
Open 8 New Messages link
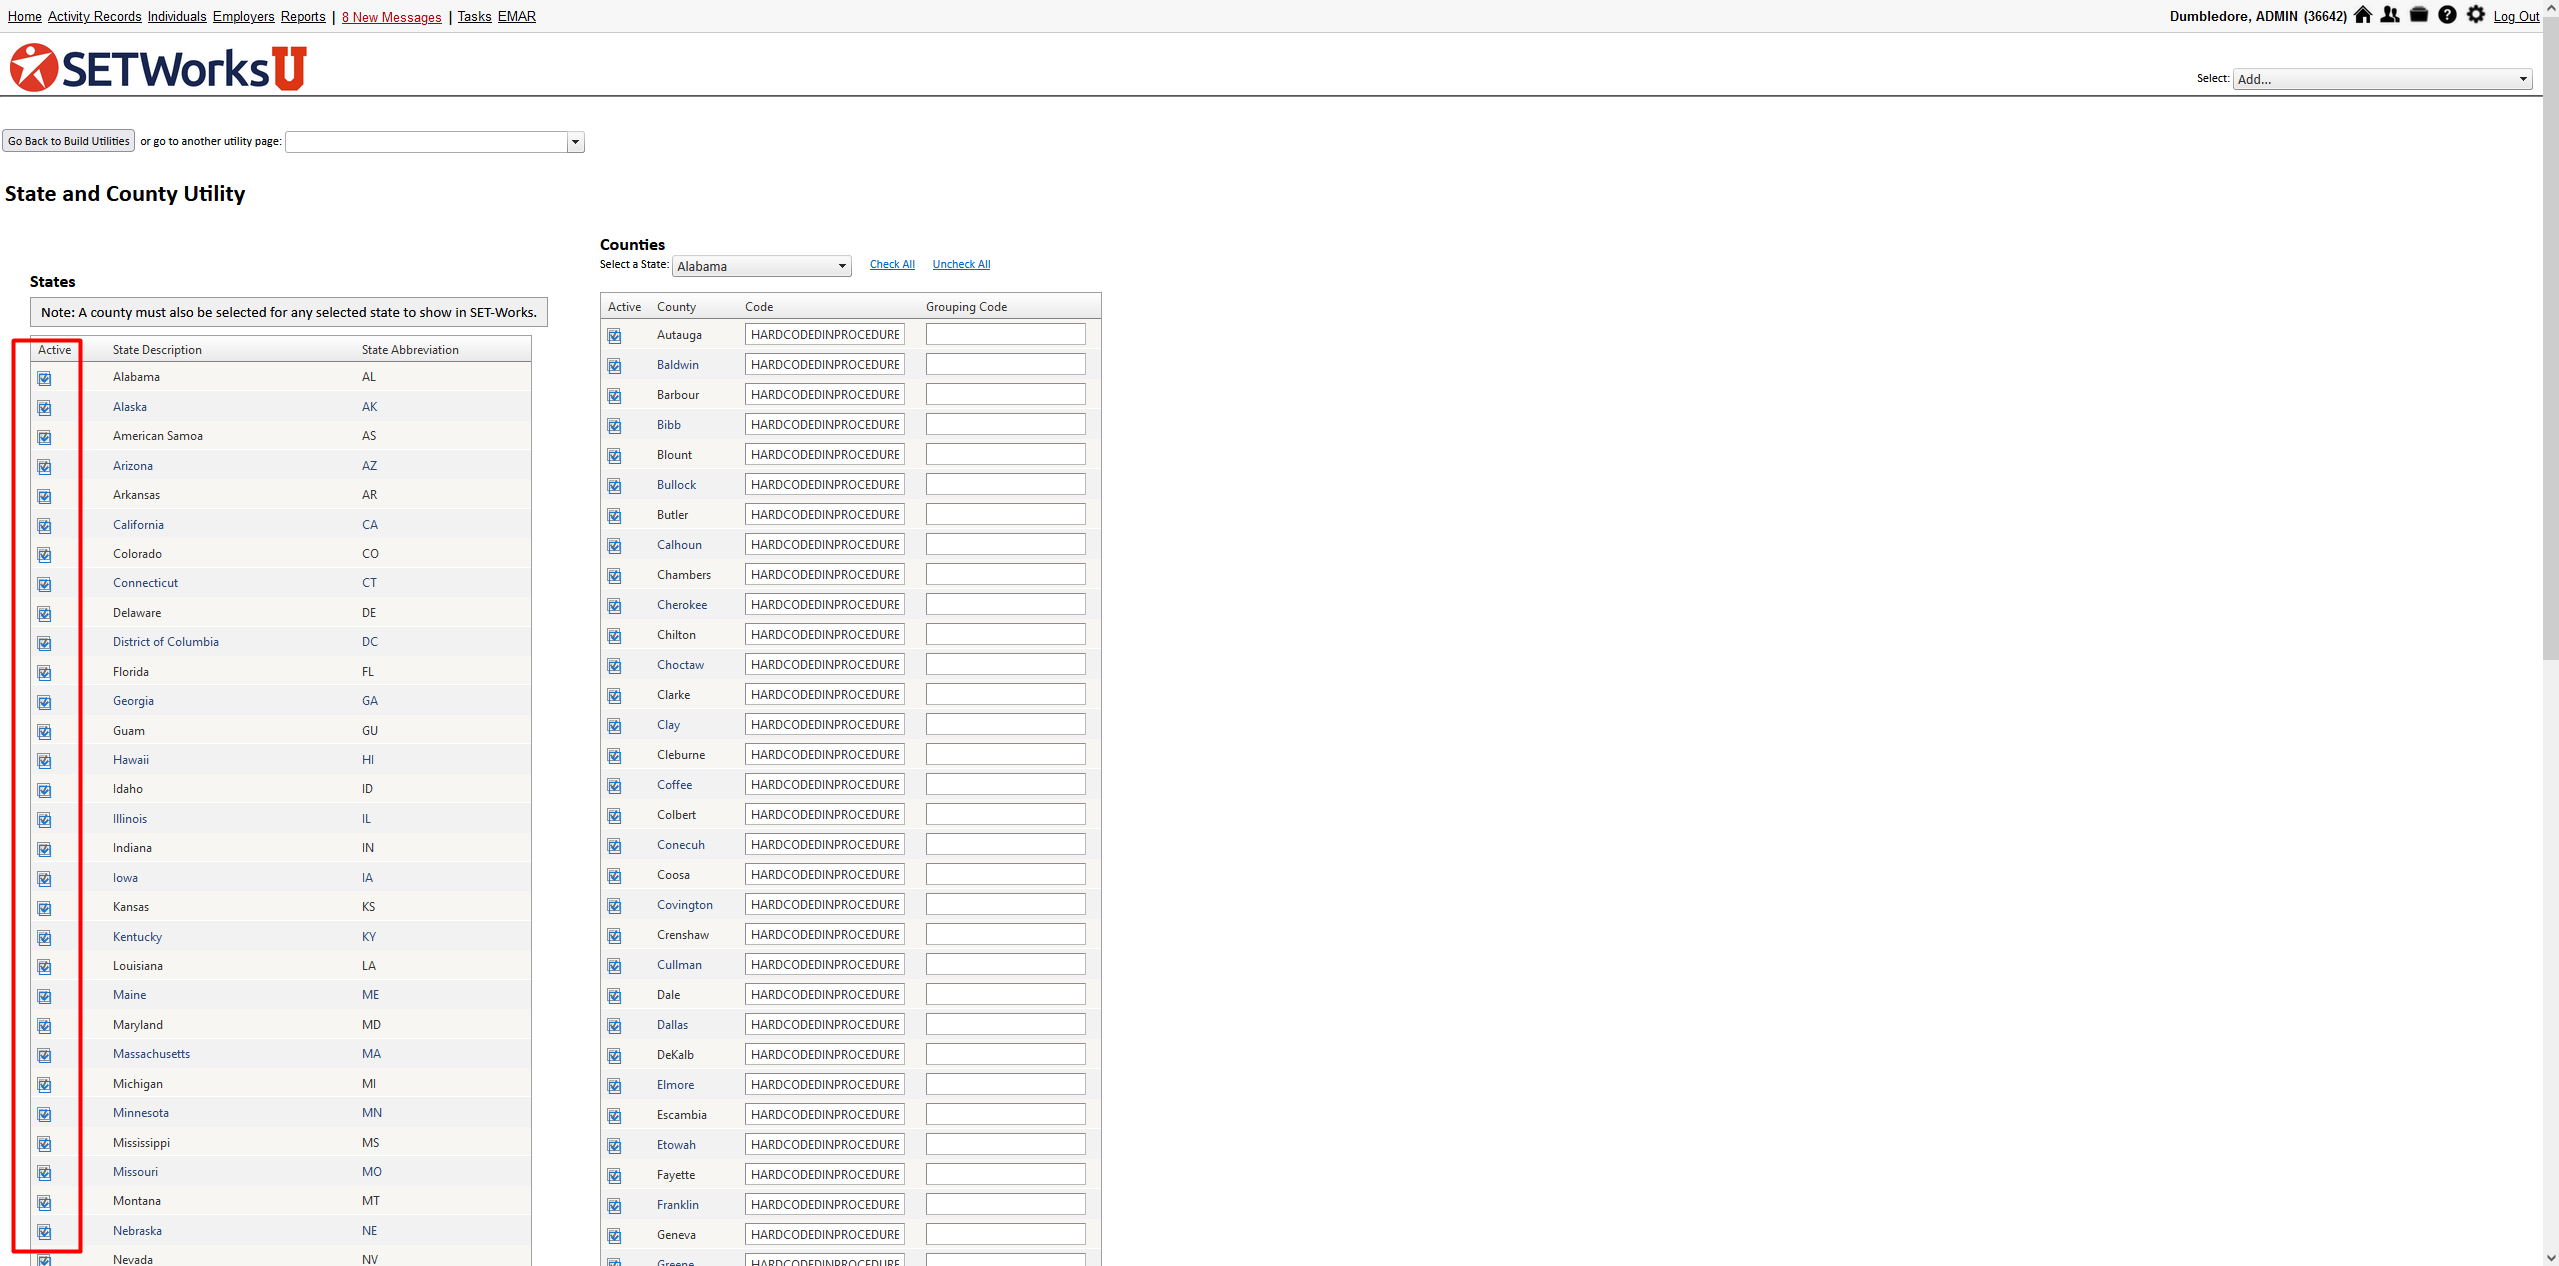click(x=391, y=17)
